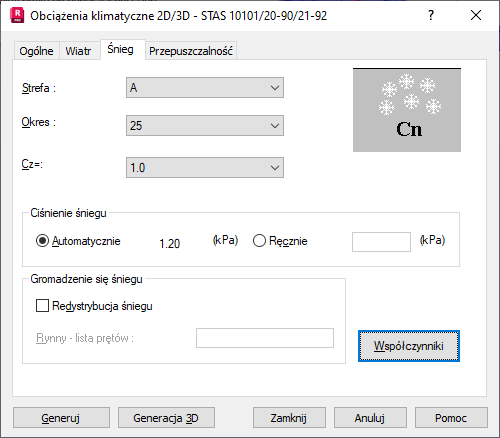Select the Ręcznie radio button
The image size is (500, 438).
tap(259, 241)
